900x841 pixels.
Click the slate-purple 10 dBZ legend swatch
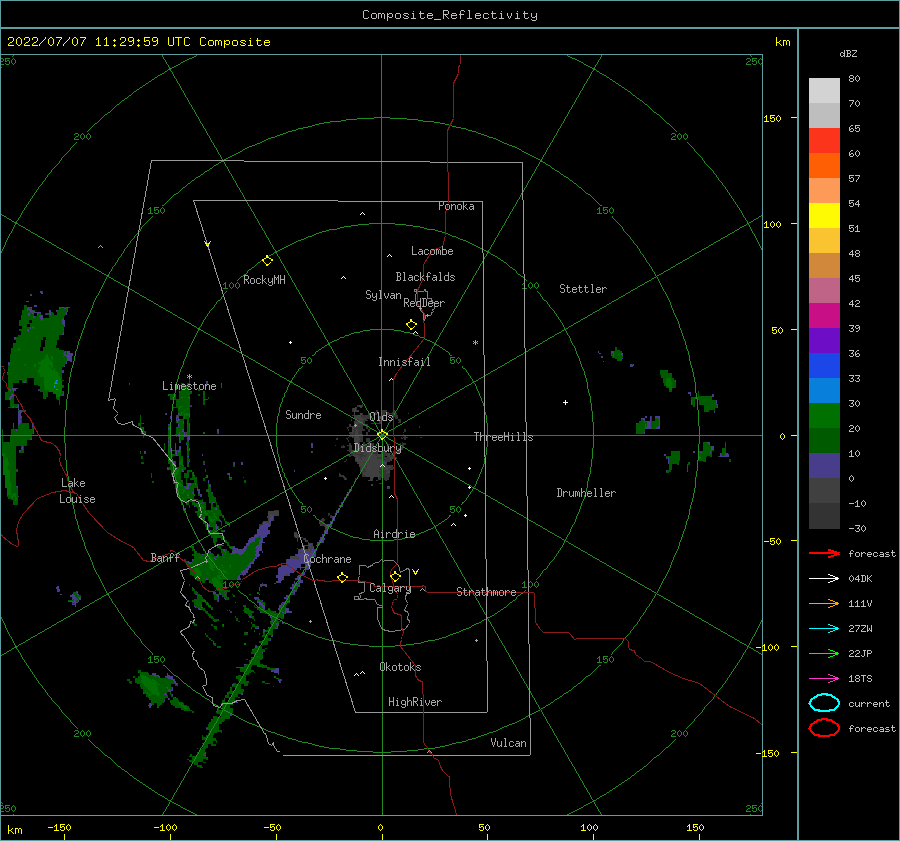coord(824,465)
